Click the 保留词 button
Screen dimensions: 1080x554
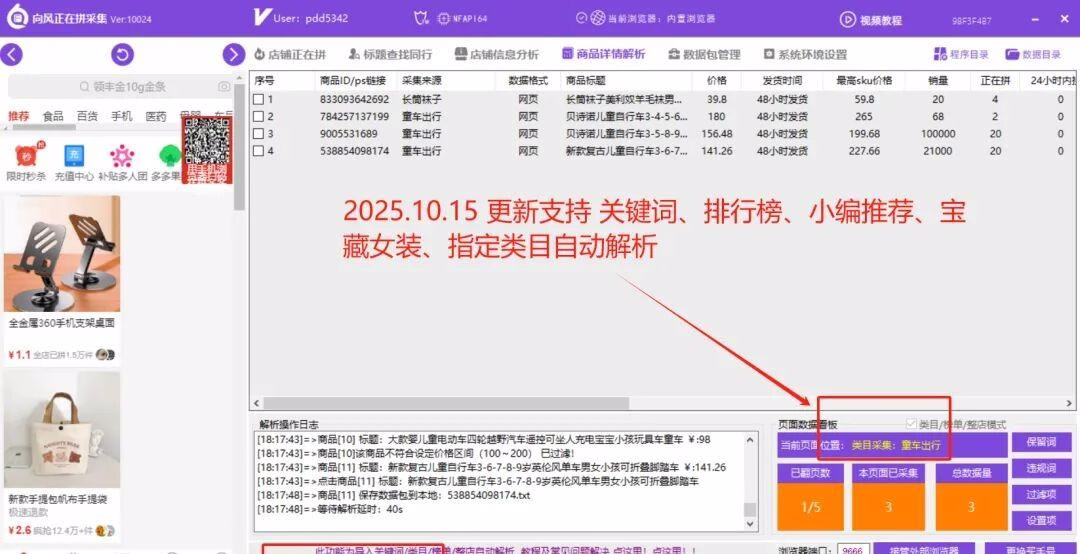(x=1041, y=442)
